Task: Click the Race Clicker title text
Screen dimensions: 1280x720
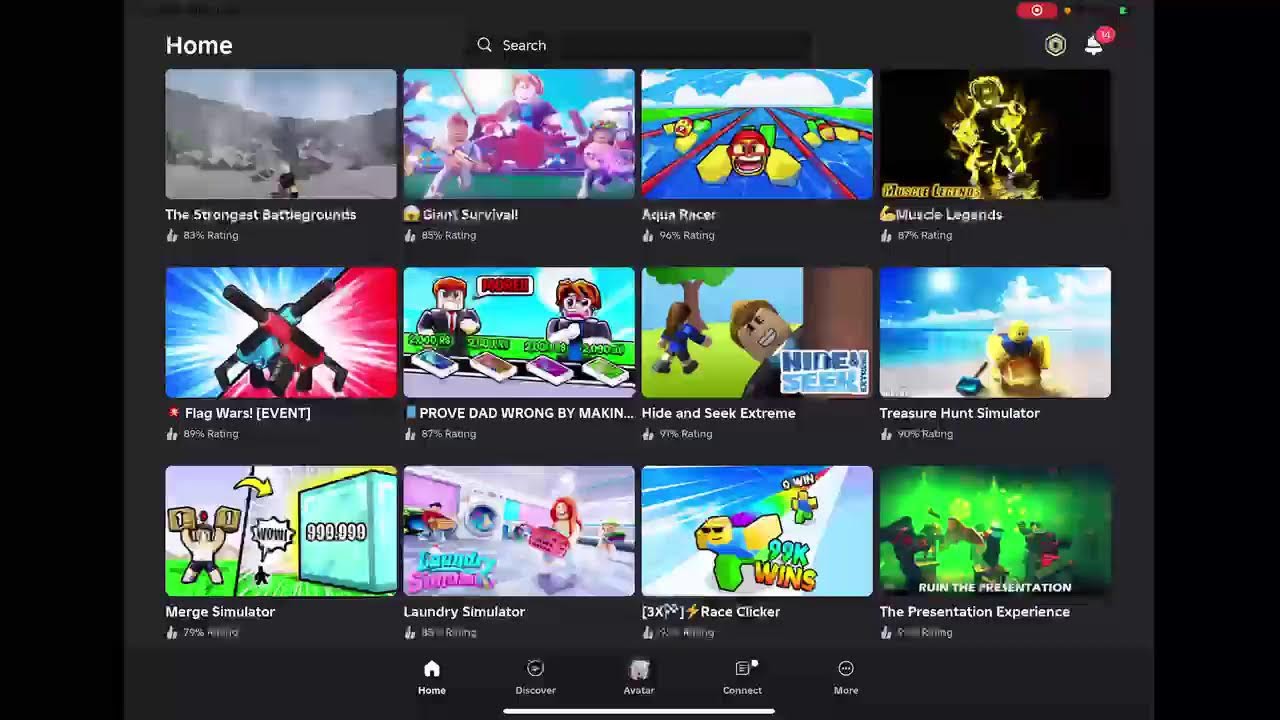Action: pos(711,611)
